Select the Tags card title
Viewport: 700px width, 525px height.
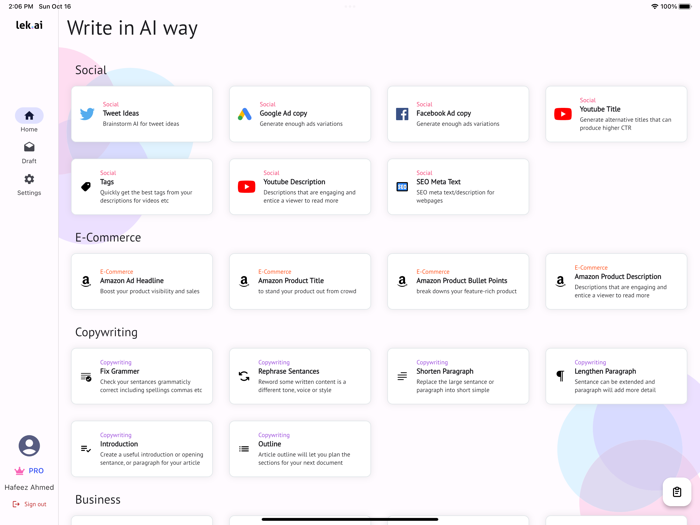tap(107, 182)
